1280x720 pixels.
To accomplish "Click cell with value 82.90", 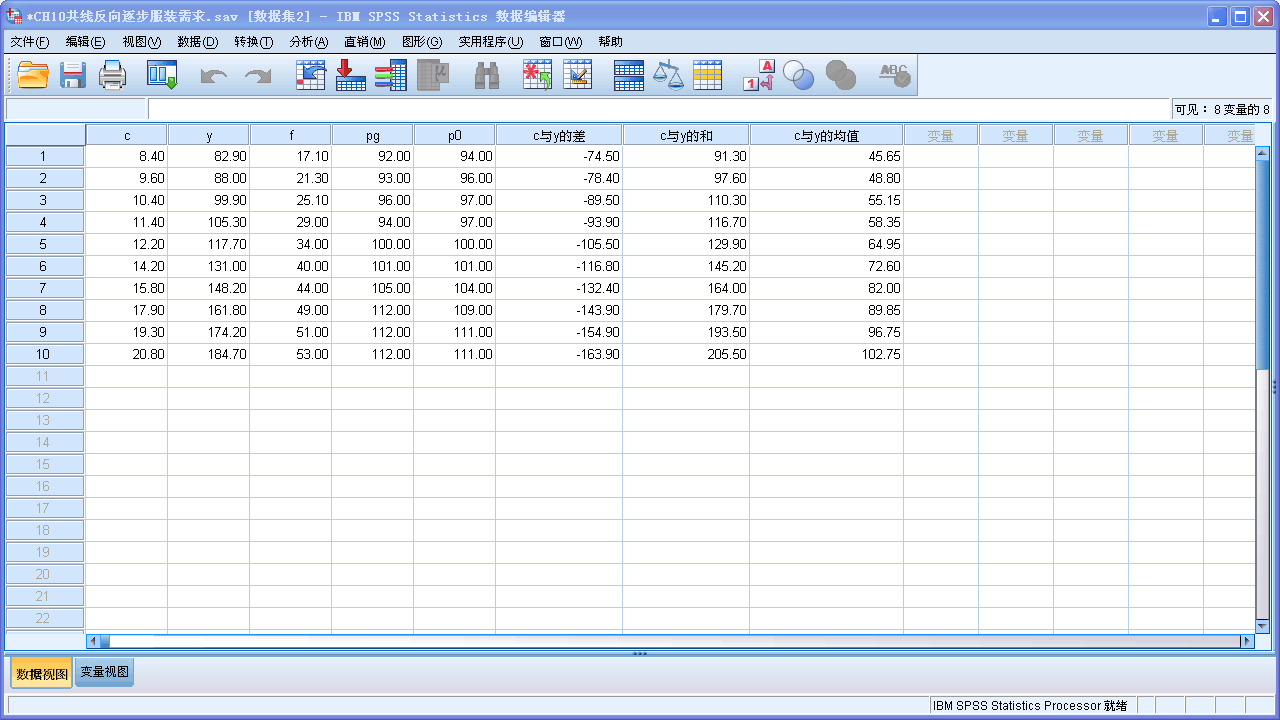I will (x=208, y=156).
